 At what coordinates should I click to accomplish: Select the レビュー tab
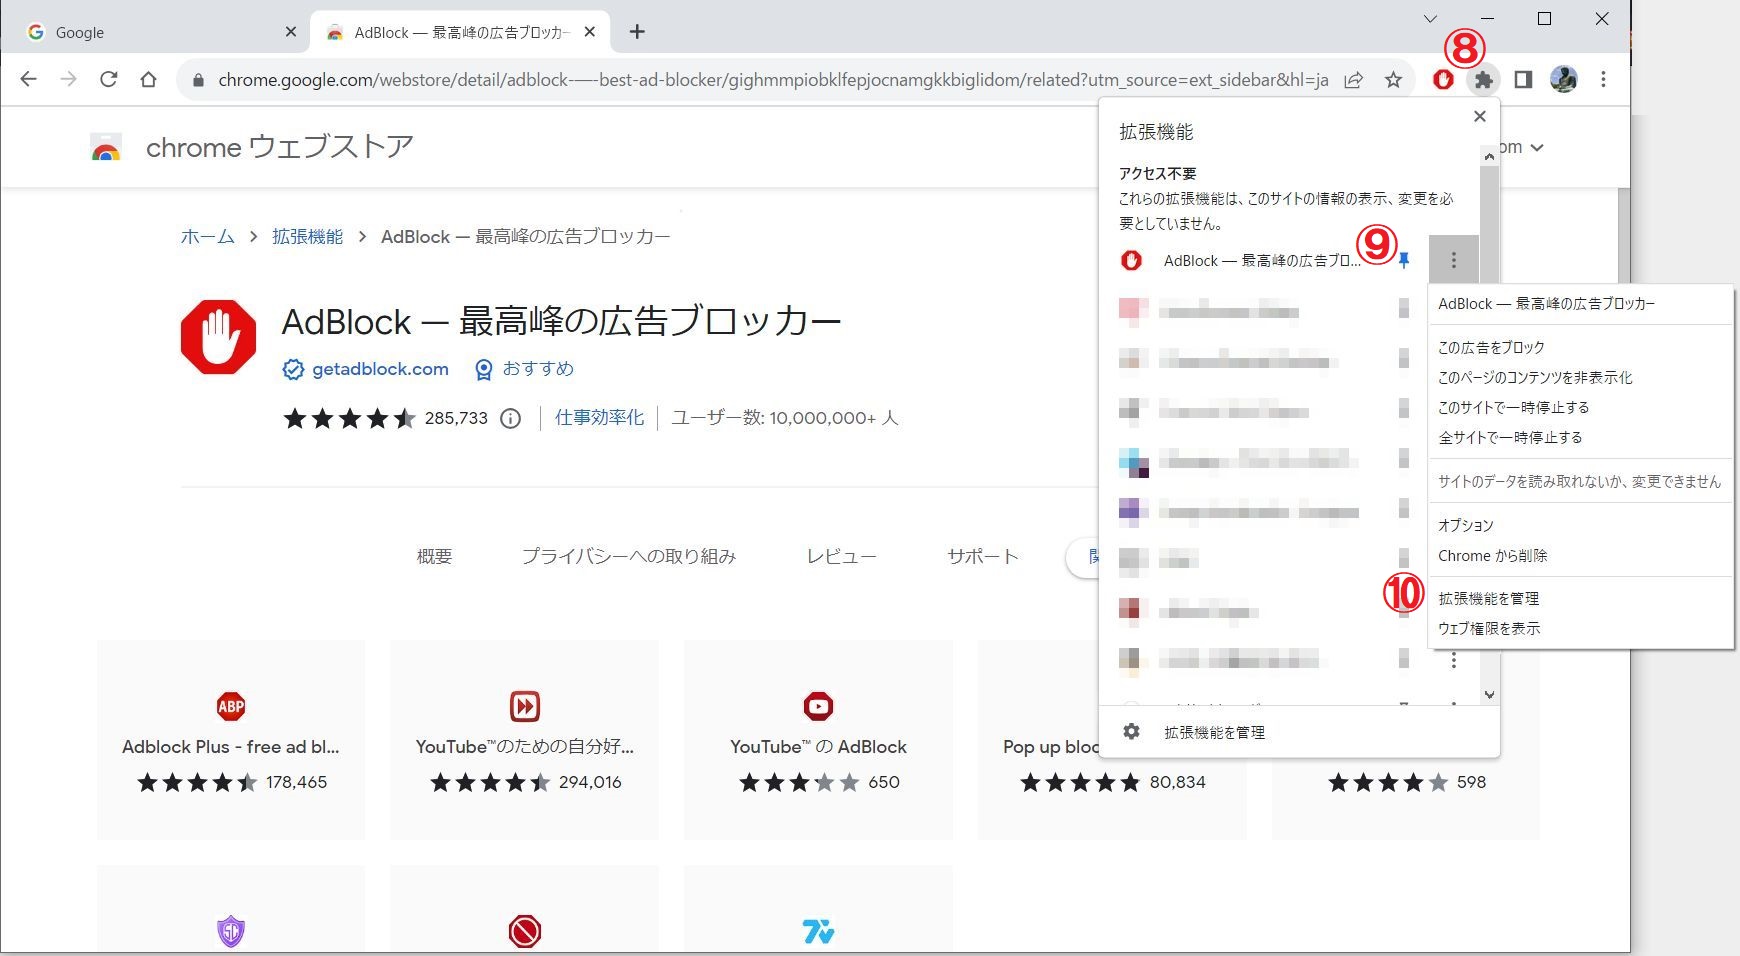(x=842, y=556)
